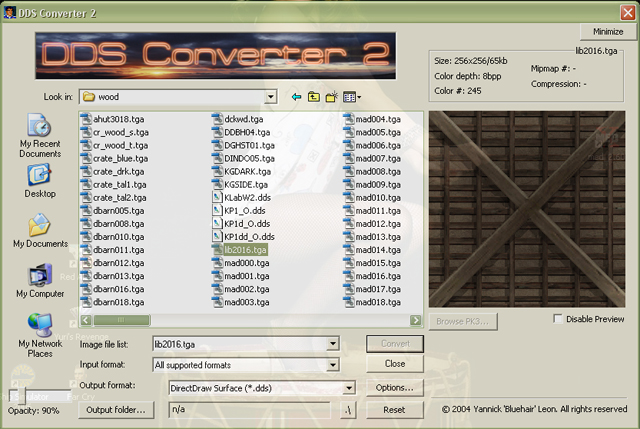Open My Recent Documents

pyautogui.click(x=40, y=136)
